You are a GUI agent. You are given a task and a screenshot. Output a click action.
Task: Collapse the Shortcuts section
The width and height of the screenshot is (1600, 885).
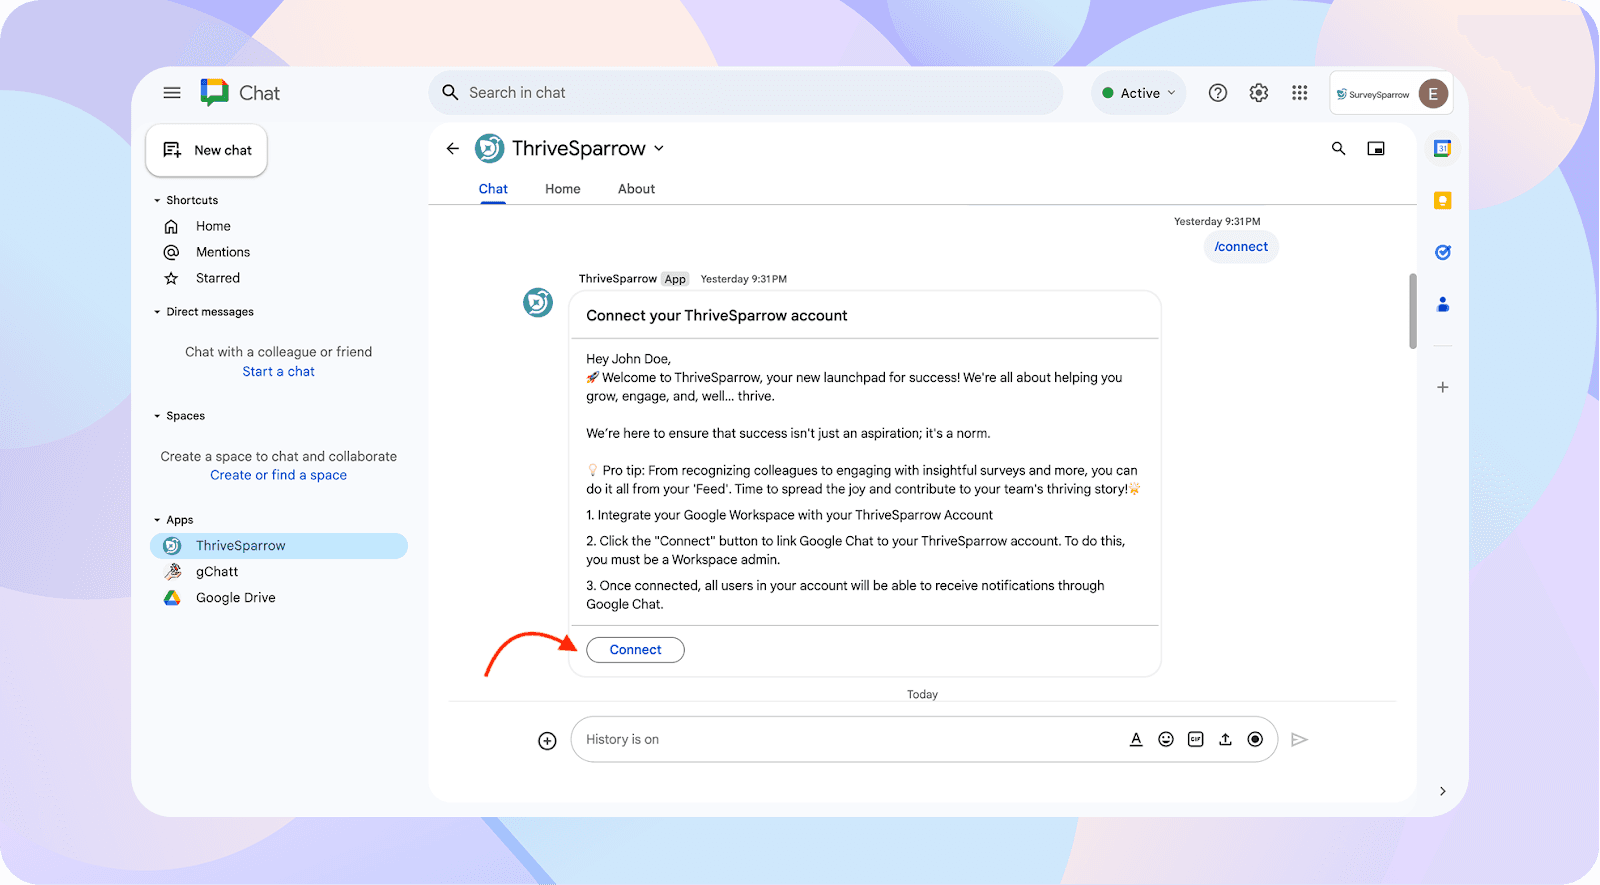[x=157, y=200]
